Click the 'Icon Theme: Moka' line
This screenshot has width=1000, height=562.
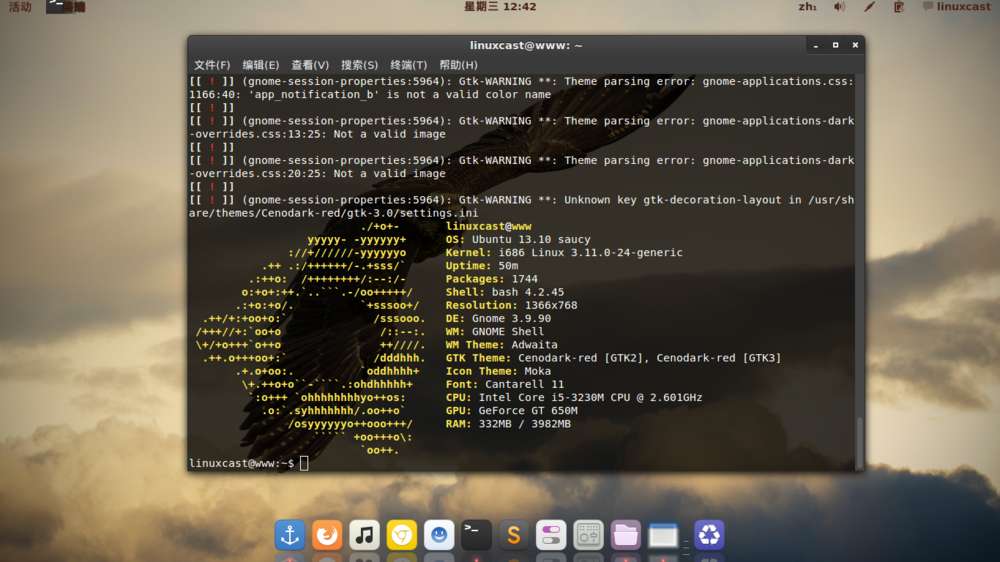498,371
